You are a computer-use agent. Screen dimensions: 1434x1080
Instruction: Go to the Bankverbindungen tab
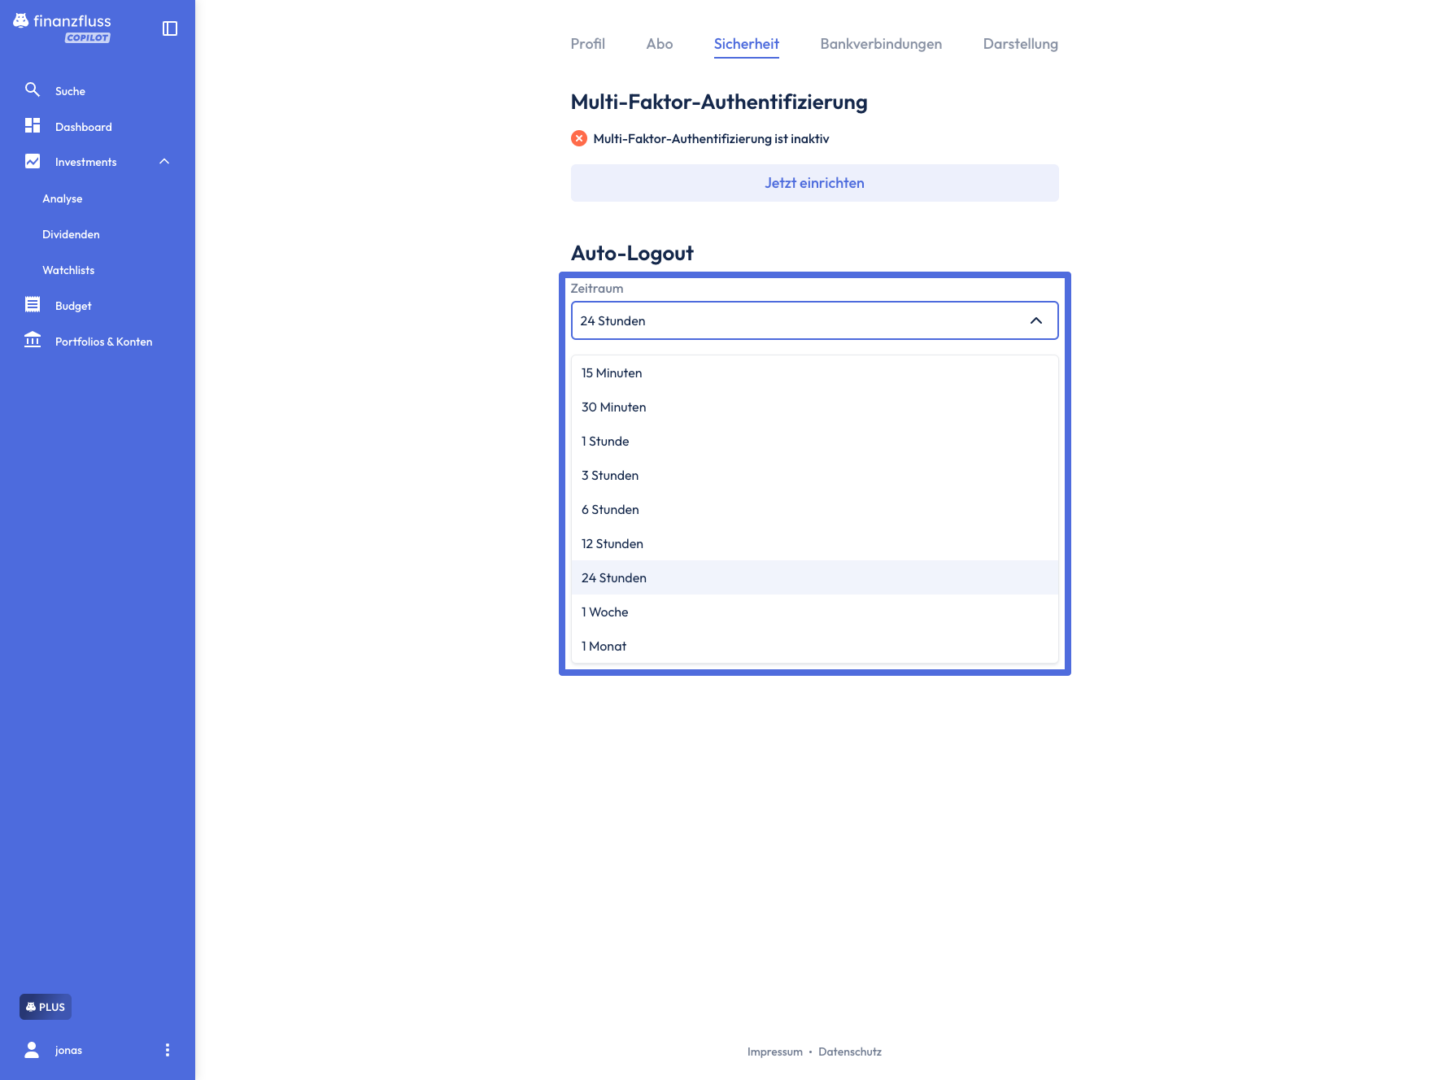tap(881, 44)
